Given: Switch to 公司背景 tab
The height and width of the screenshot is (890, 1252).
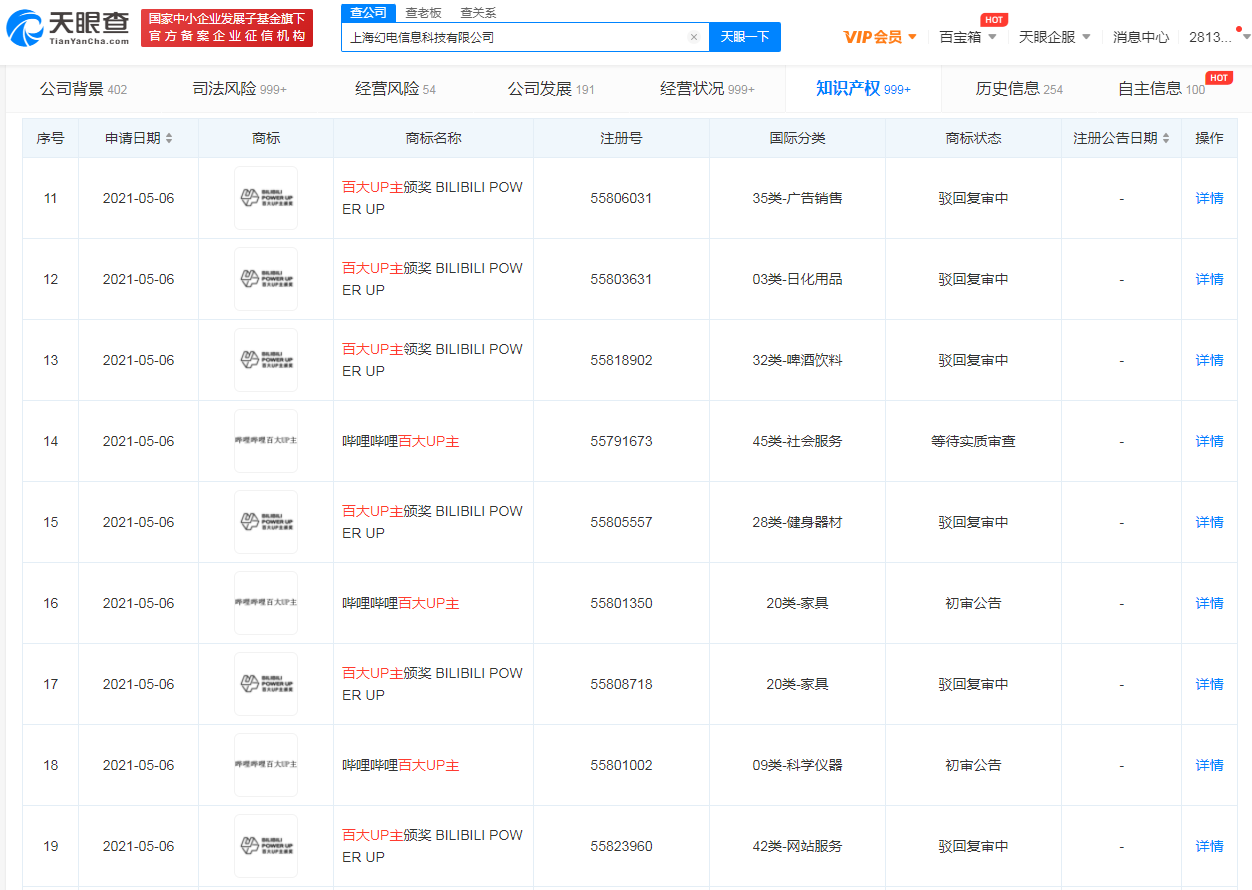Looking at the screenshot, I should 83,89.
